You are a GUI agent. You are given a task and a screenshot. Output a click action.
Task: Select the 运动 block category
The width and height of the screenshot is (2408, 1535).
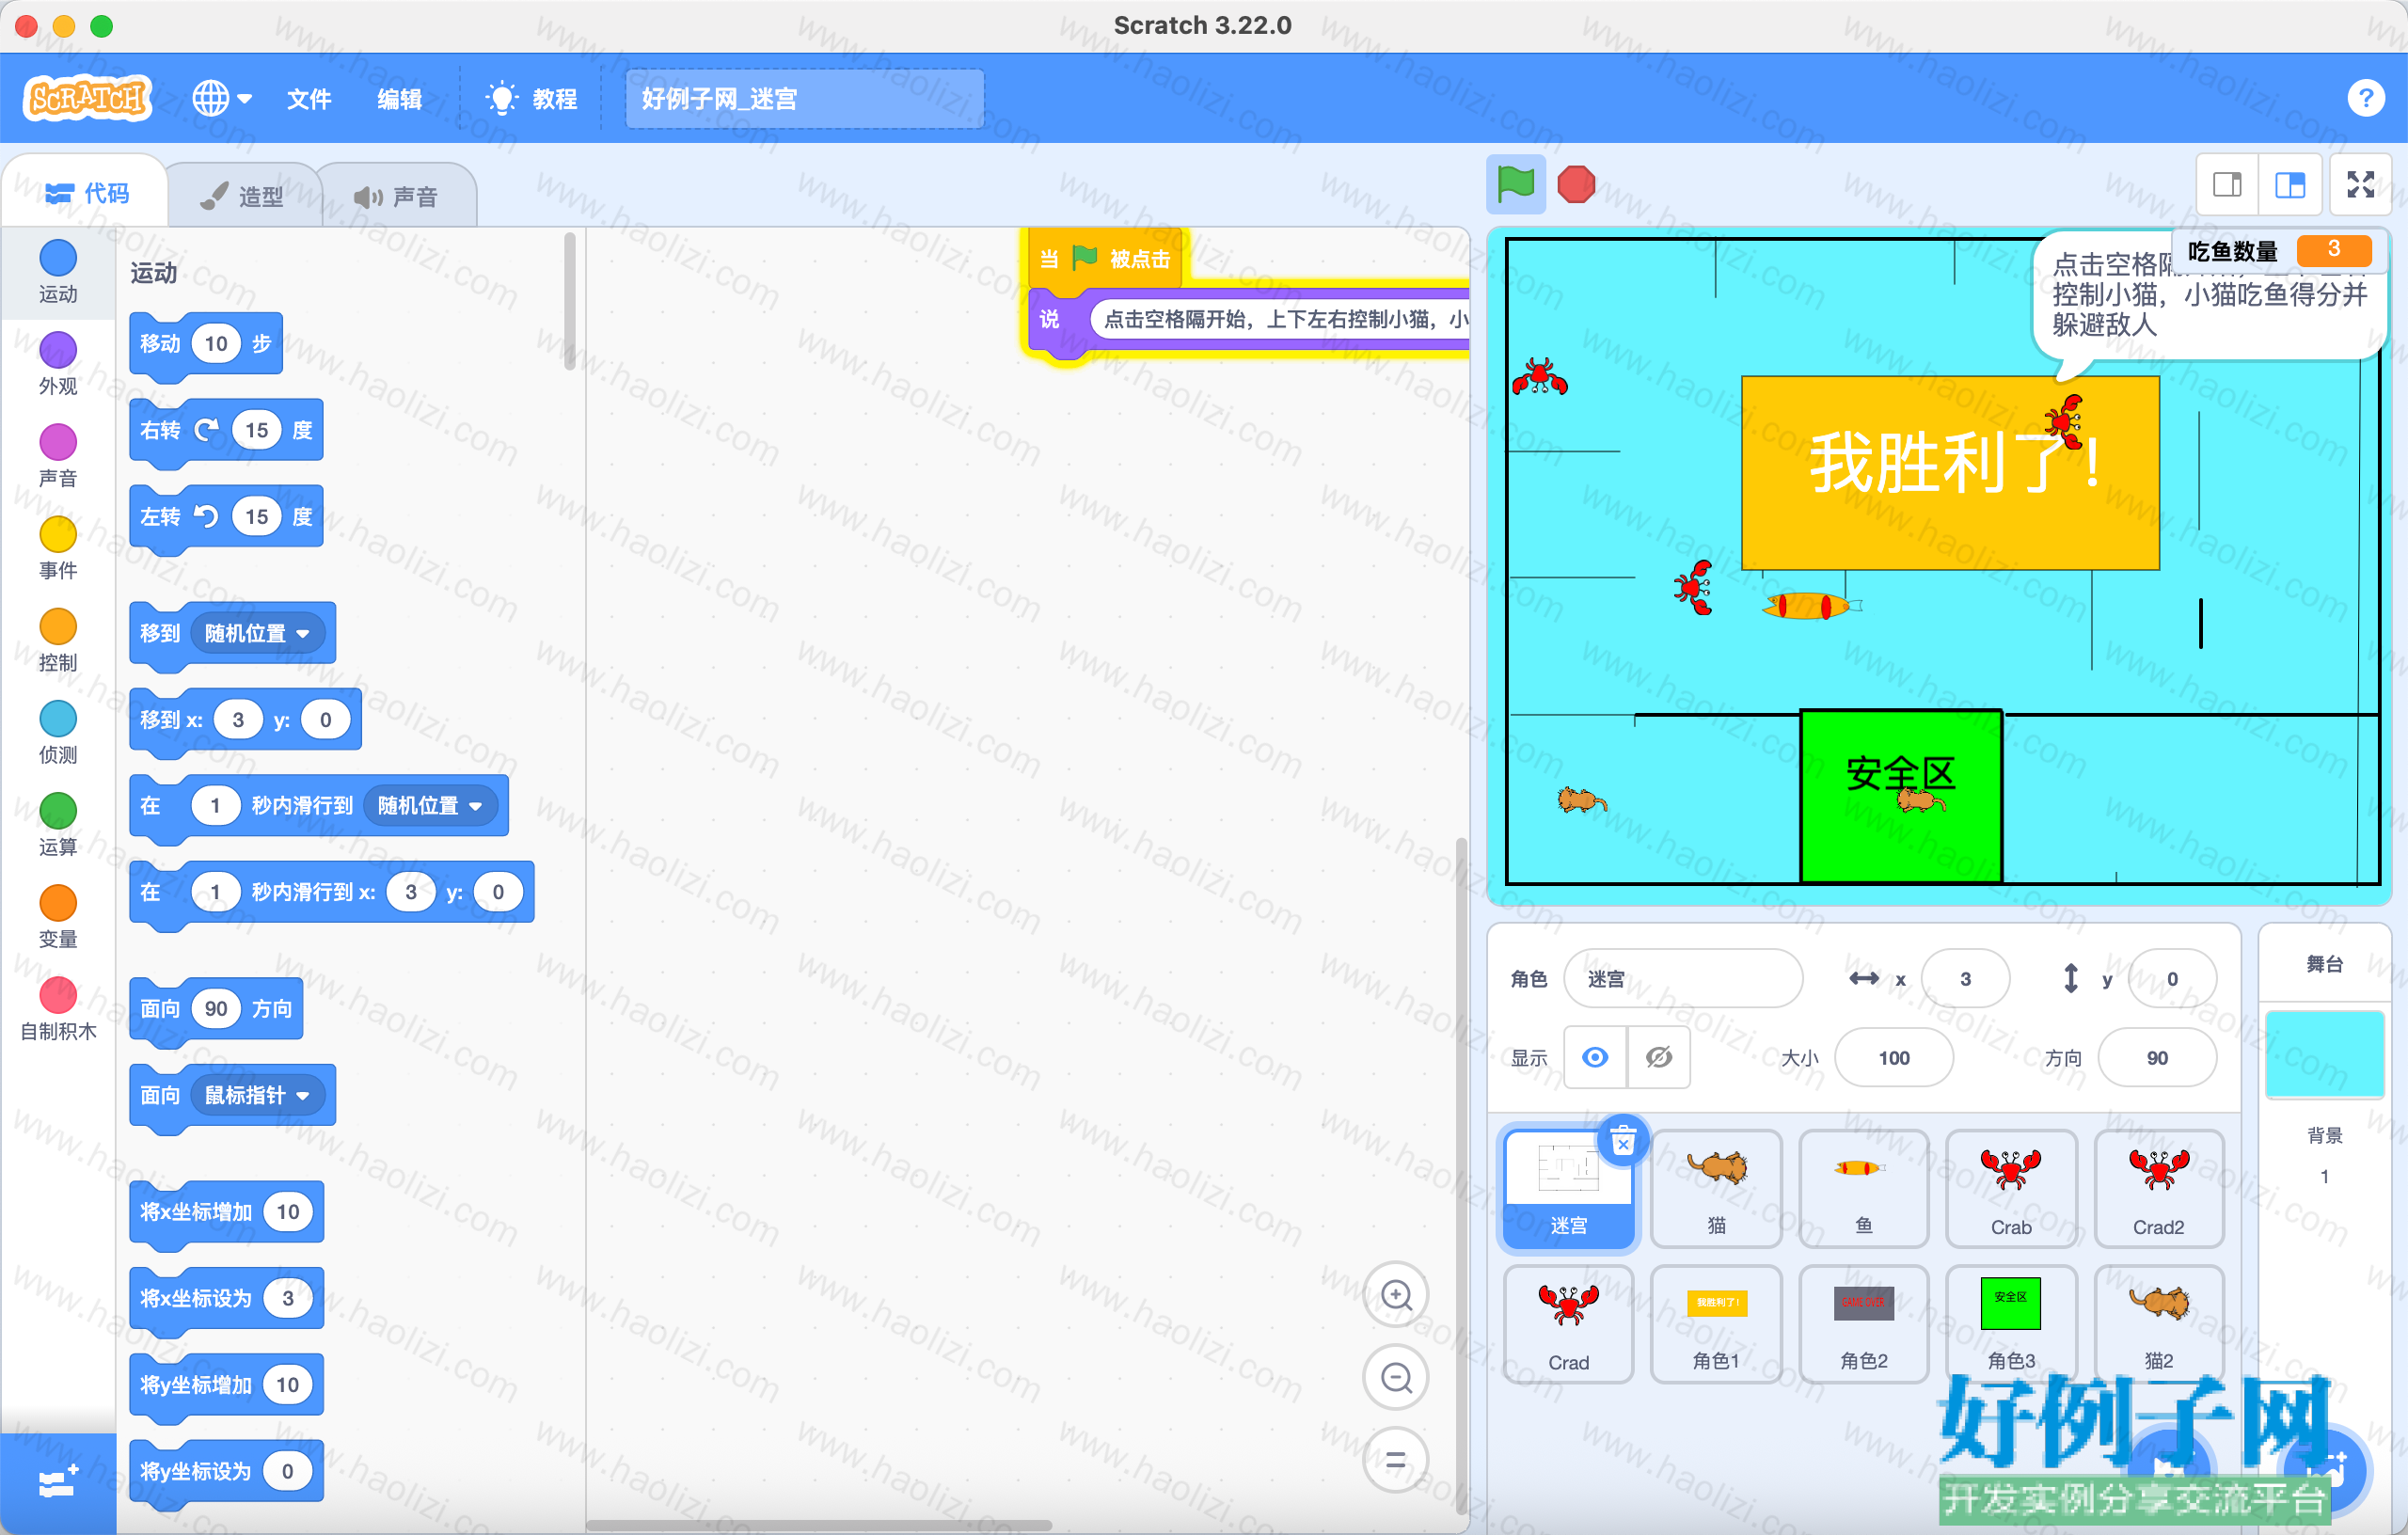pos(58,272)
